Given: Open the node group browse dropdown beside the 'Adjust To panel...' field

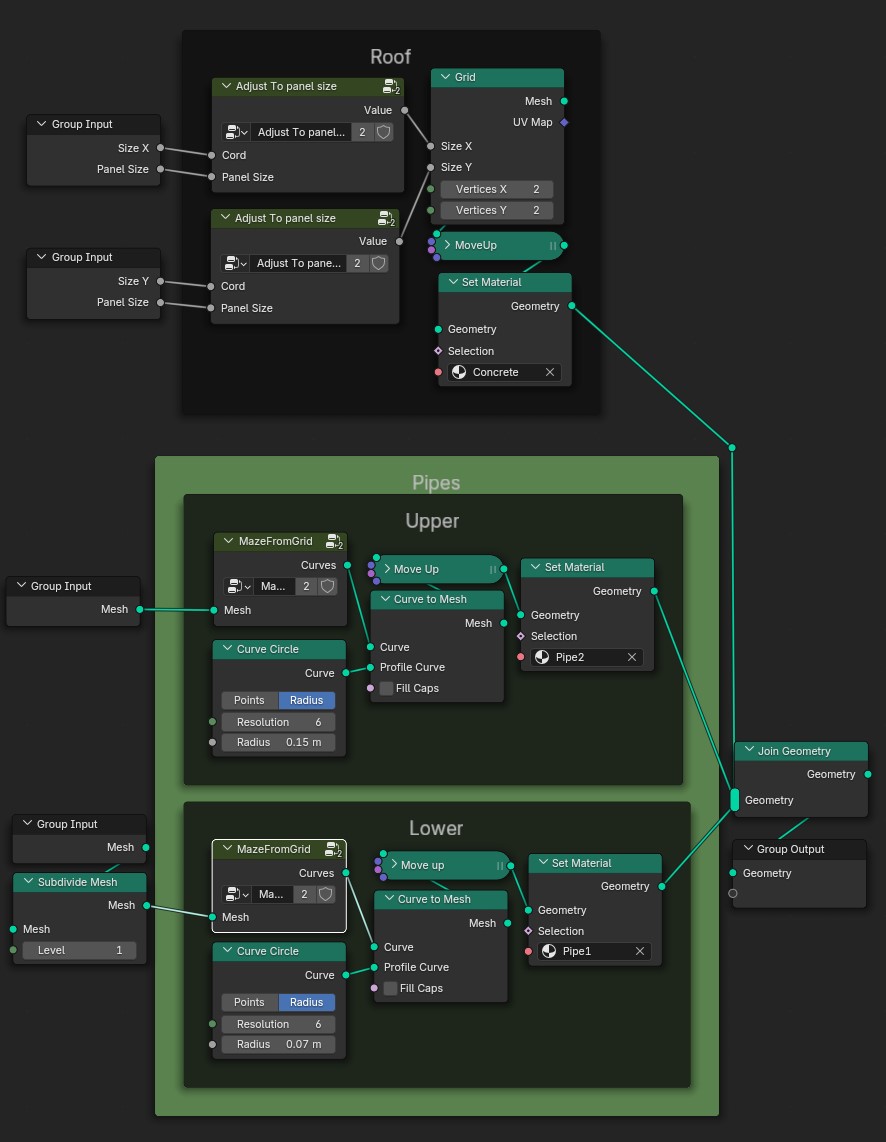Looking at the screenshot, I should coord(237,132).
